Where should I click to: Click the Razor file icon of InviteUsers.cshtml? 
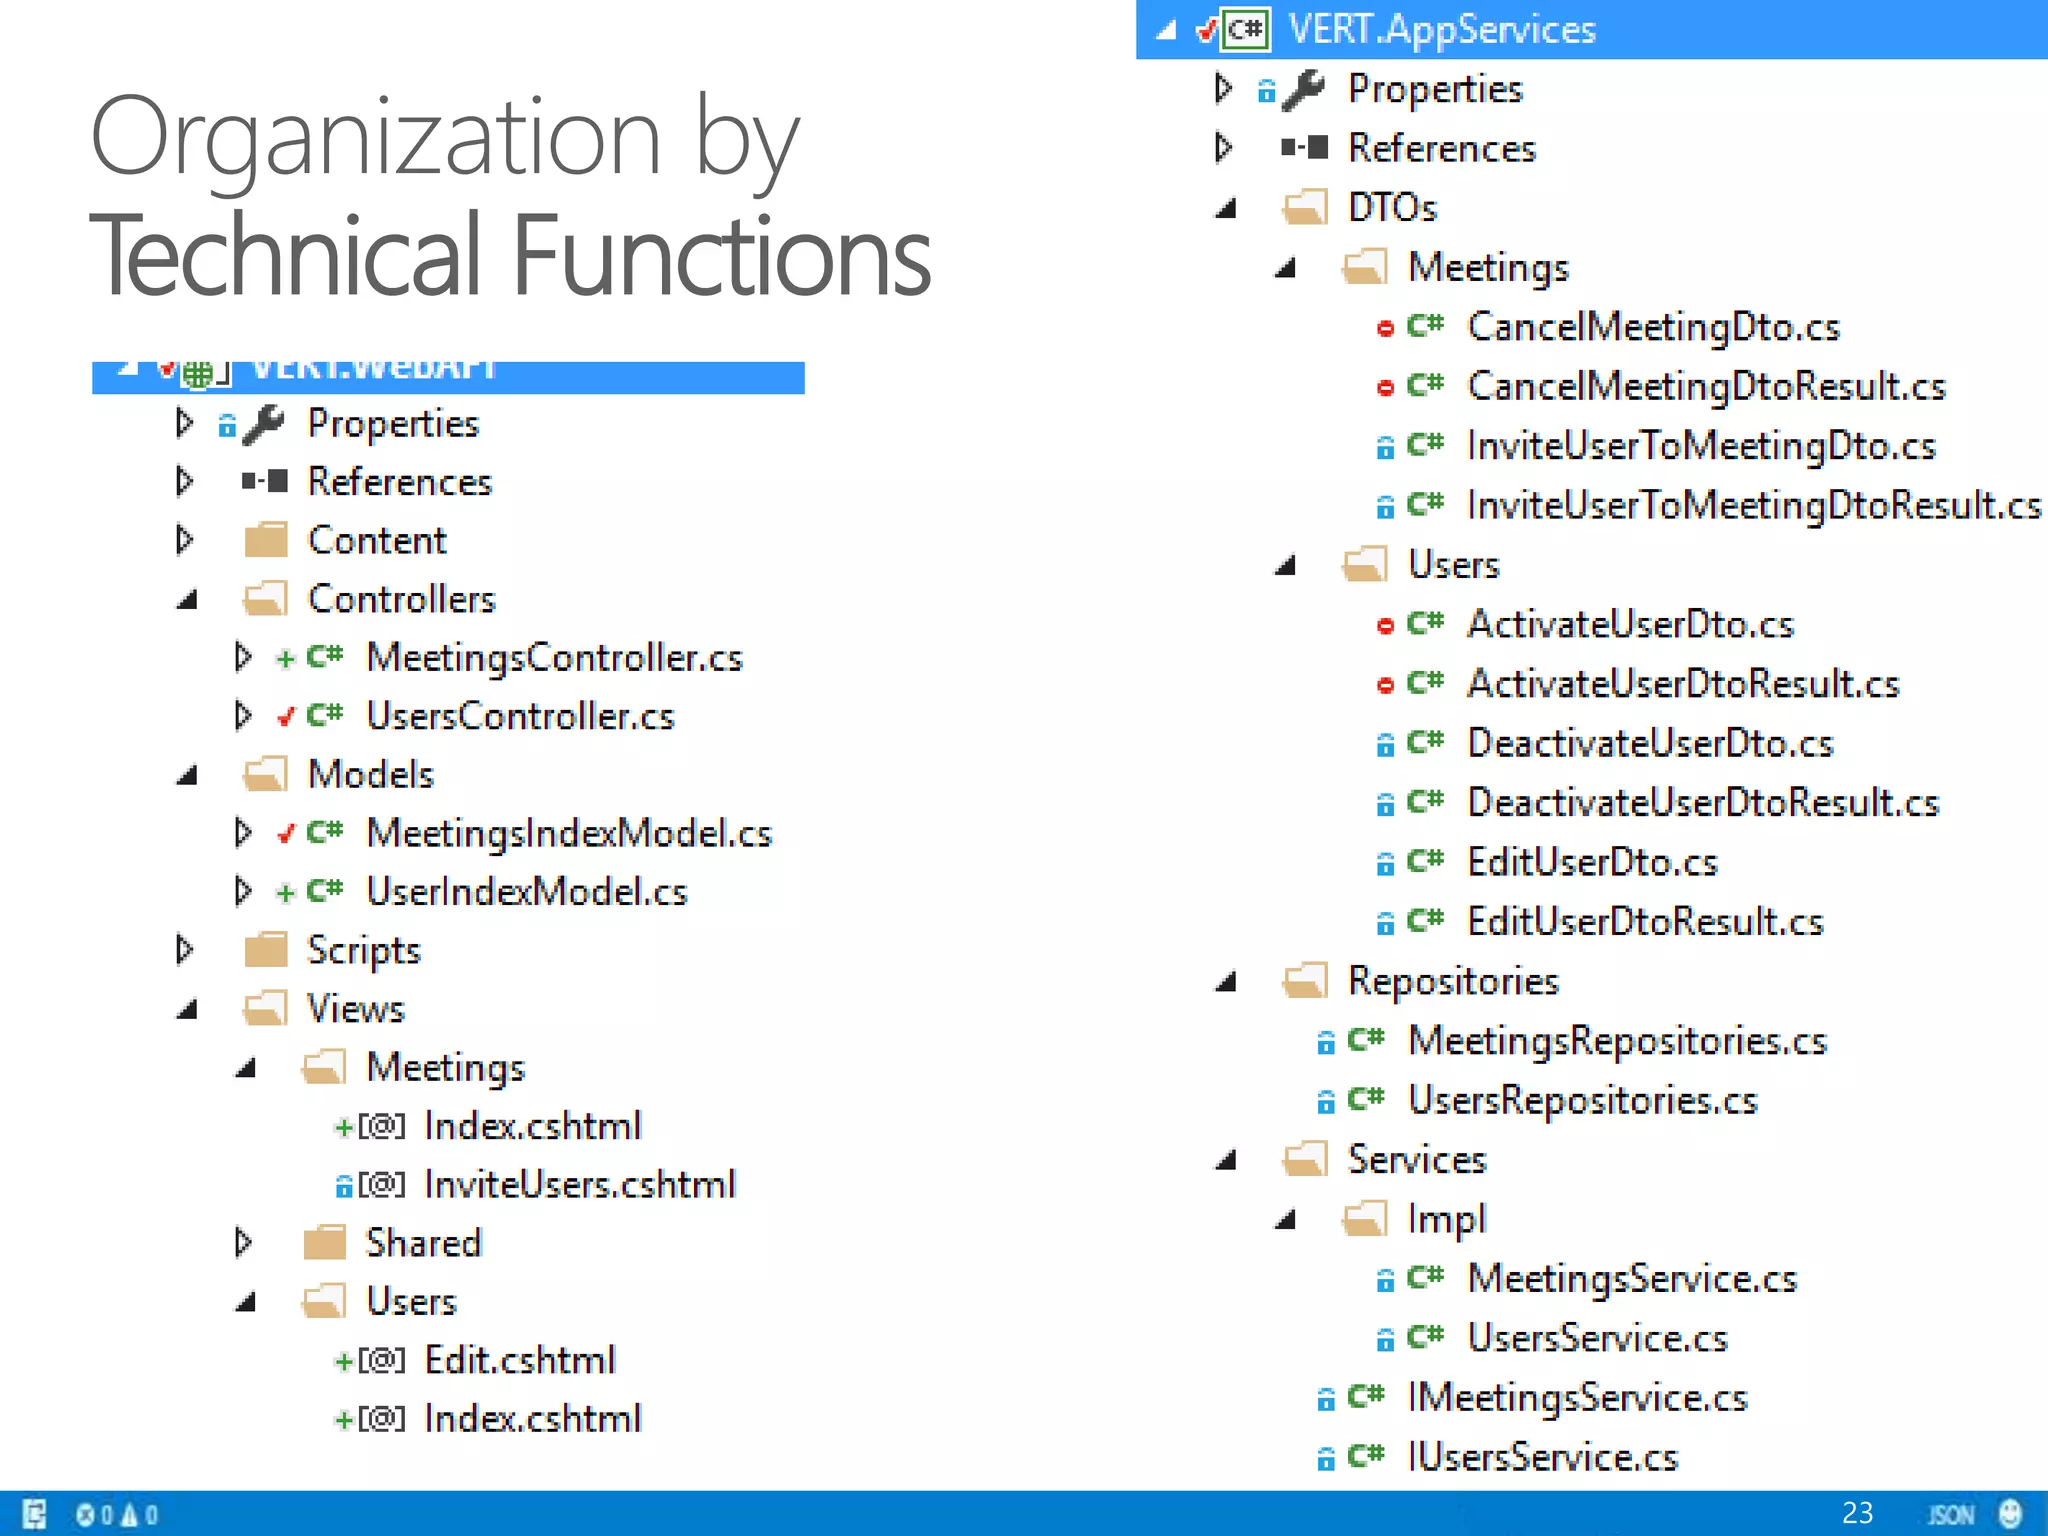382,1185
